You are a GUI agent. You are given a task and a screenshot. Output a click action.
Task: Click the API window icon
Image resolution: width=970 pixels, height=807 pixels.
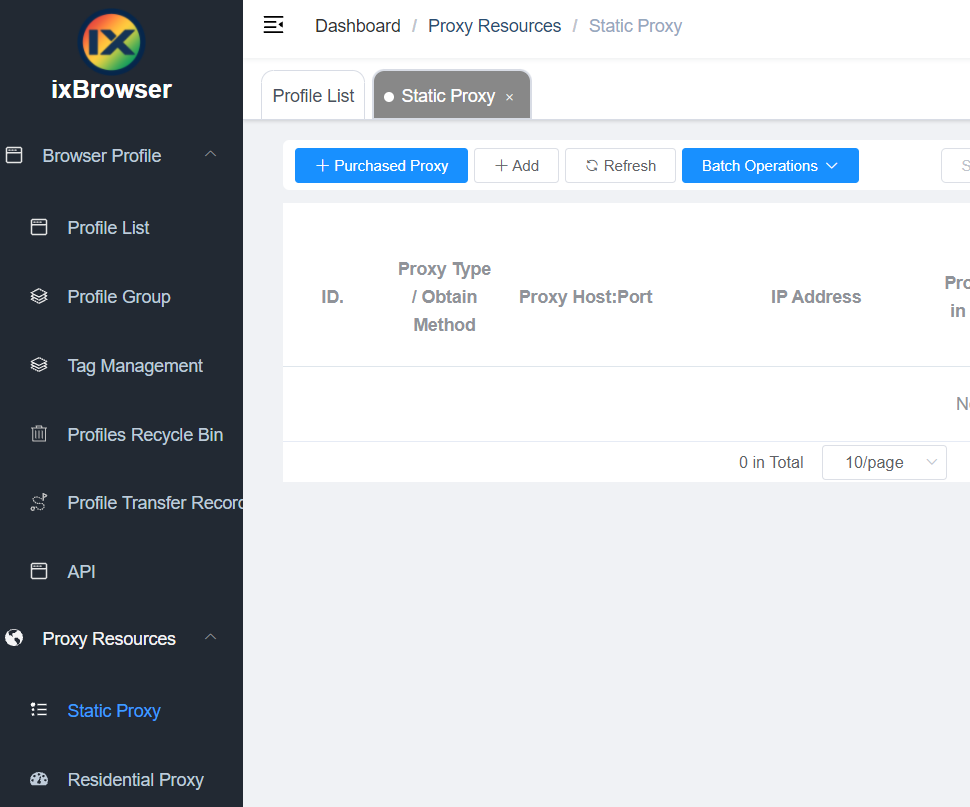[x=39, y=571]
